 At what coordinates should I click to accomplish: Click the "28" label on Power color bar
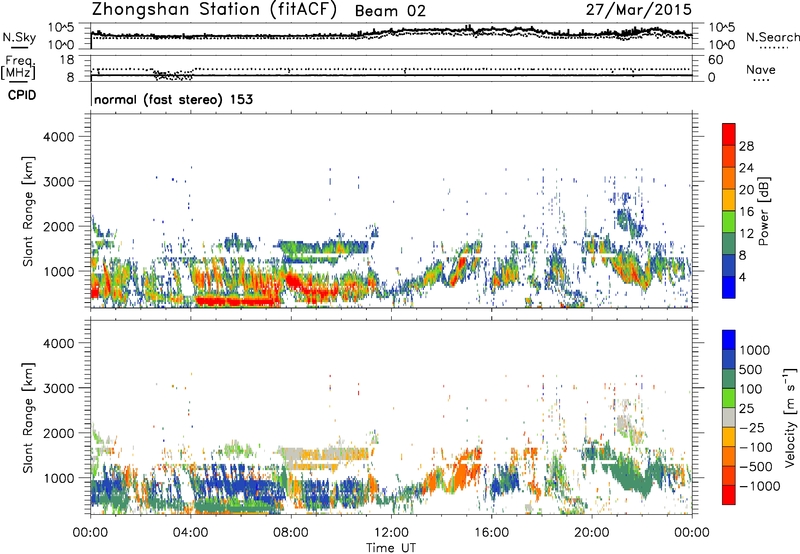[746, 146]
